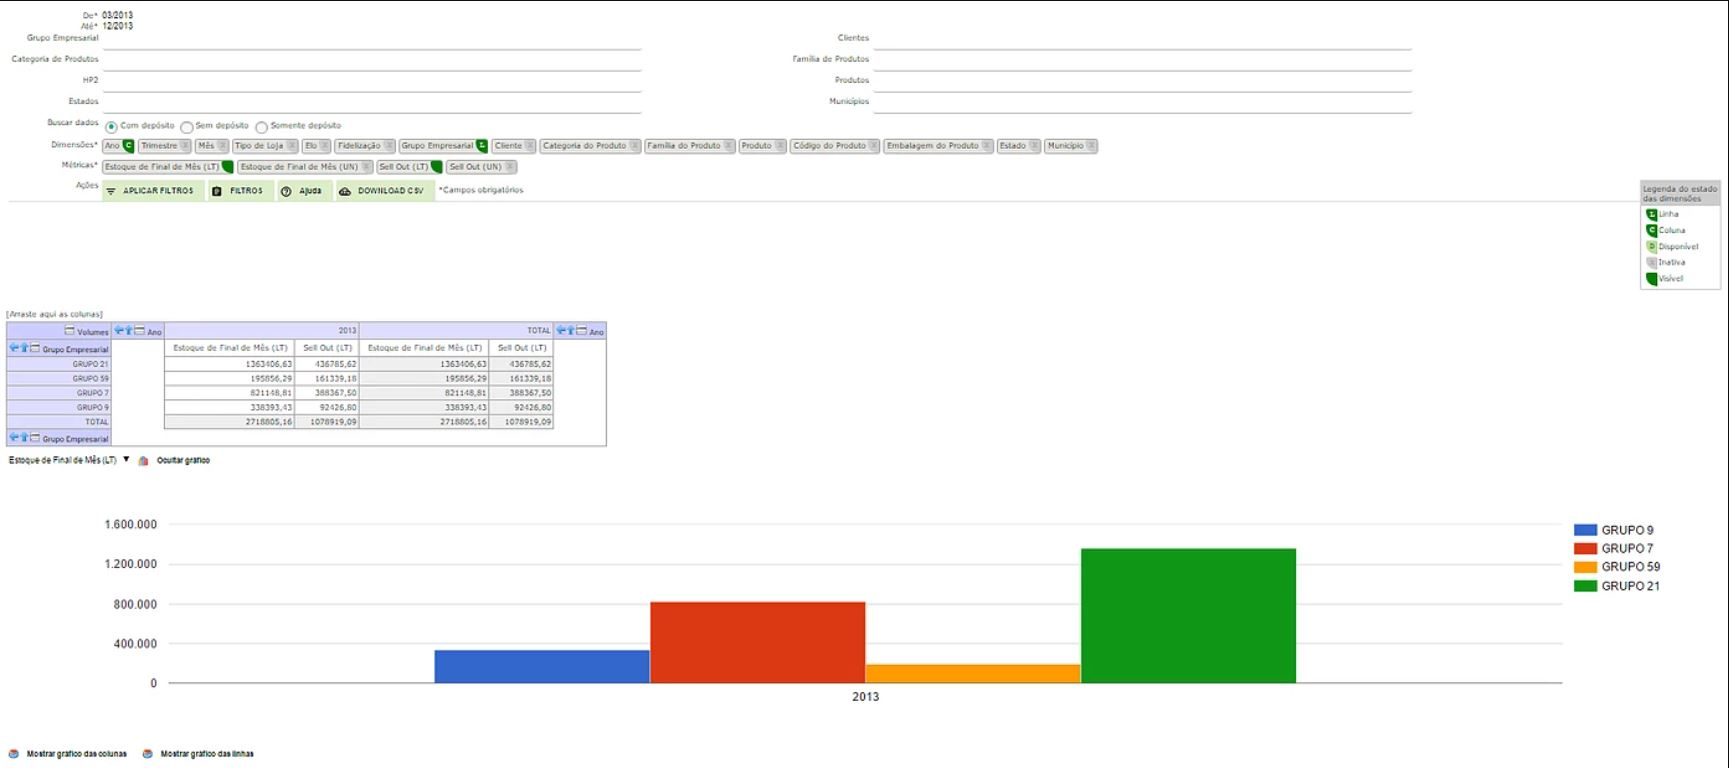The height and width of the screenshot is (768, 1729).
Task: Click pie icon beside Mostrar gráfico das colunas
Action: 14,754
